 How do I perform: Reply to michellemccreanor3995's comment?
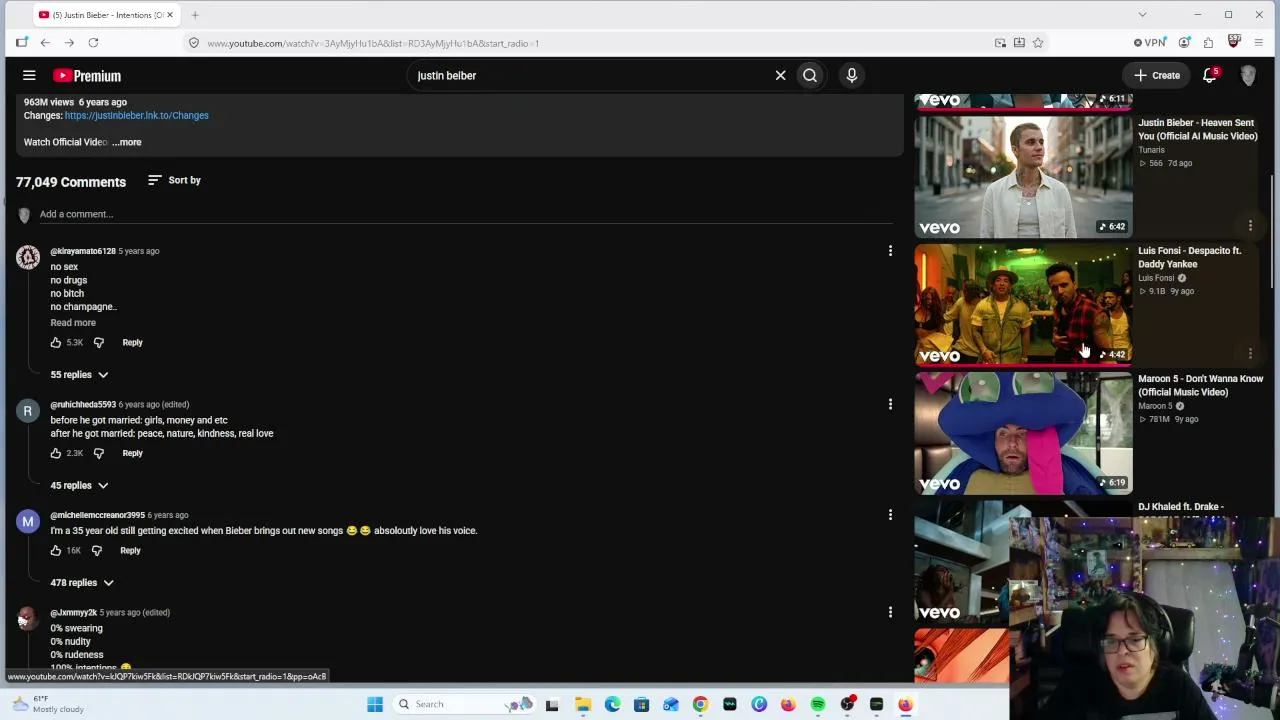click(x=130, y=550)
